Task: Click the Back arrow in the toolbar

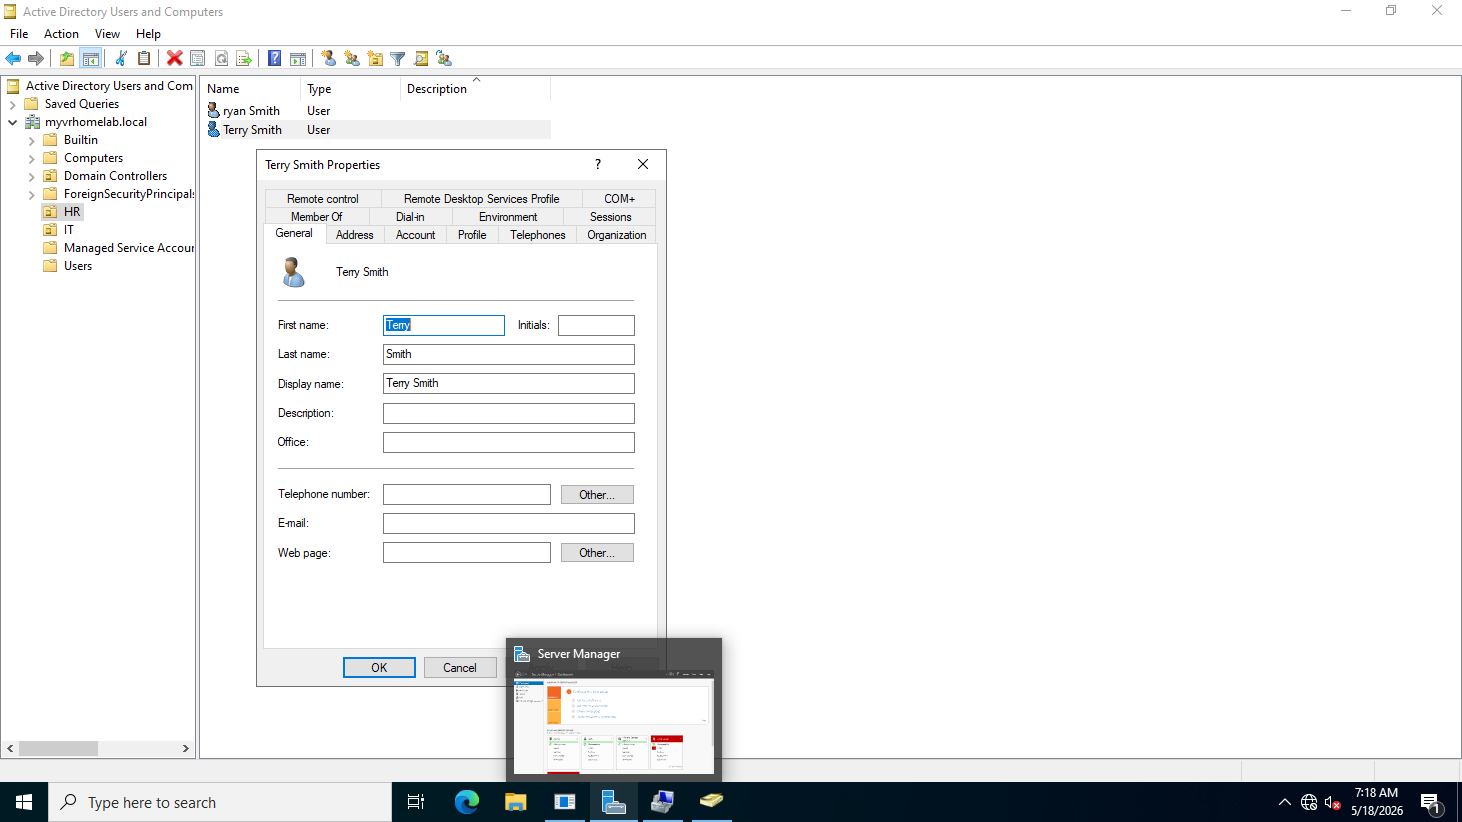Action: [13, 59]
